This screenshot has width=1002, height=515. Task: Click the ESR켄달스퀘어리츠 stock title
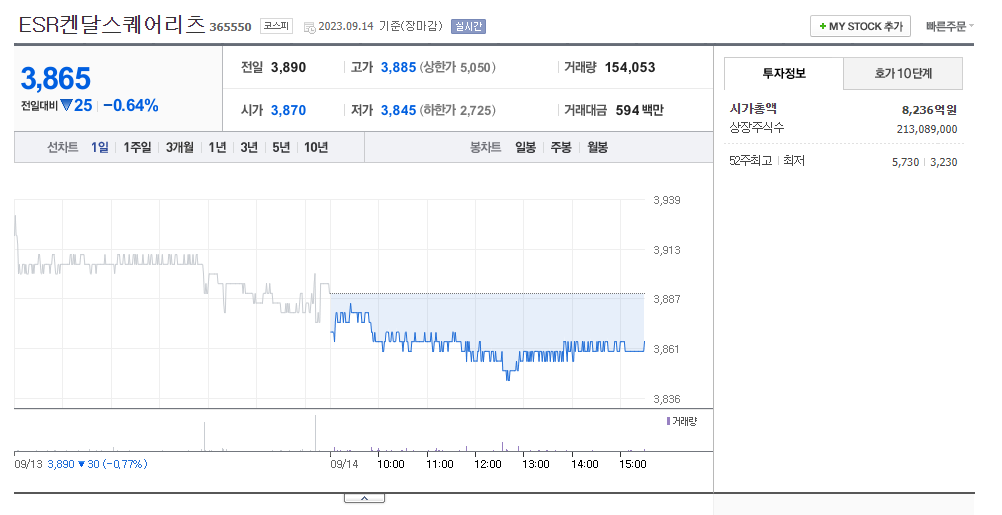pyautogui.click(x=112, y=25)
